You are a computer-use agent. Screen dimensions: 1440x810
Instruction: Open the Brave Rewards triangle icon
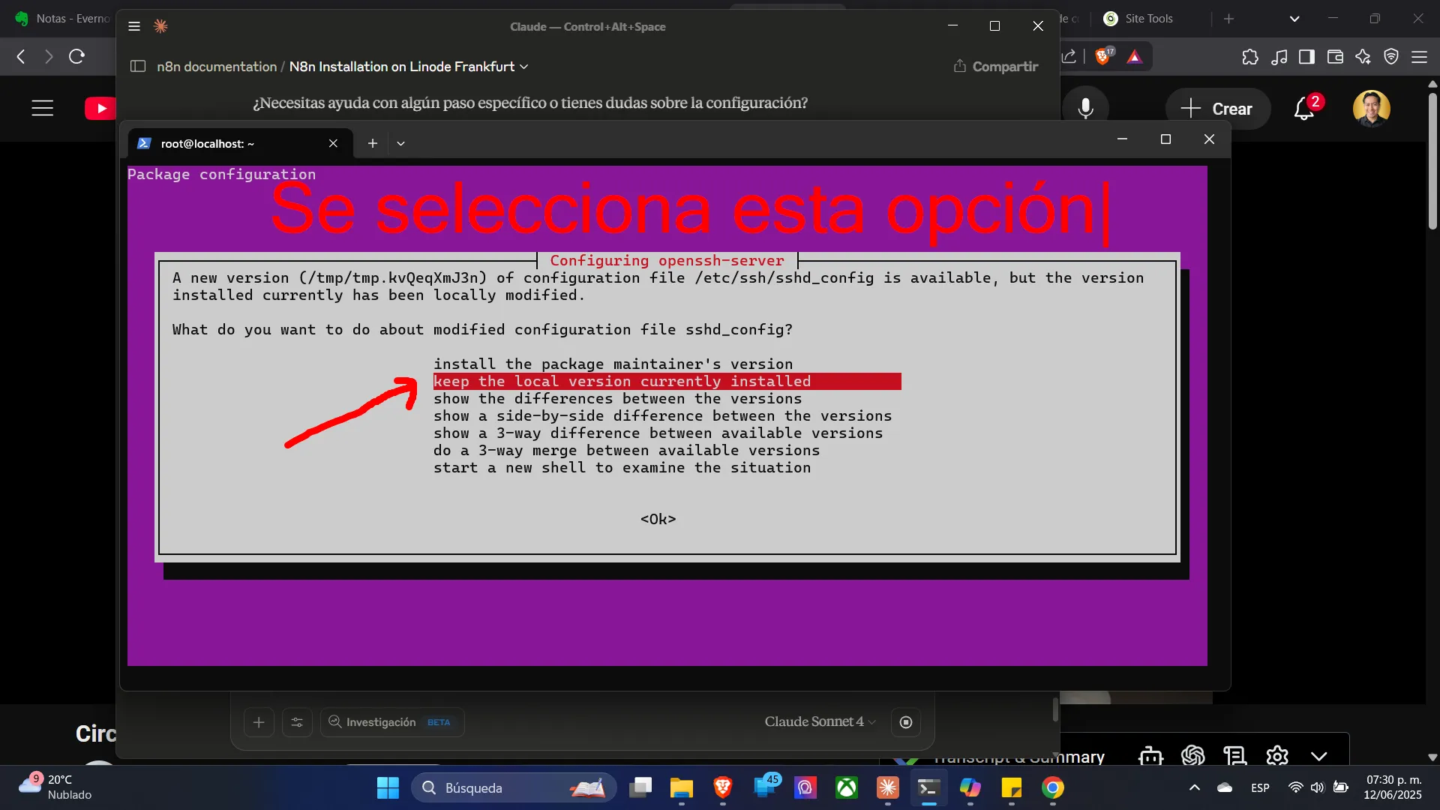click(x=1134, y=57)
